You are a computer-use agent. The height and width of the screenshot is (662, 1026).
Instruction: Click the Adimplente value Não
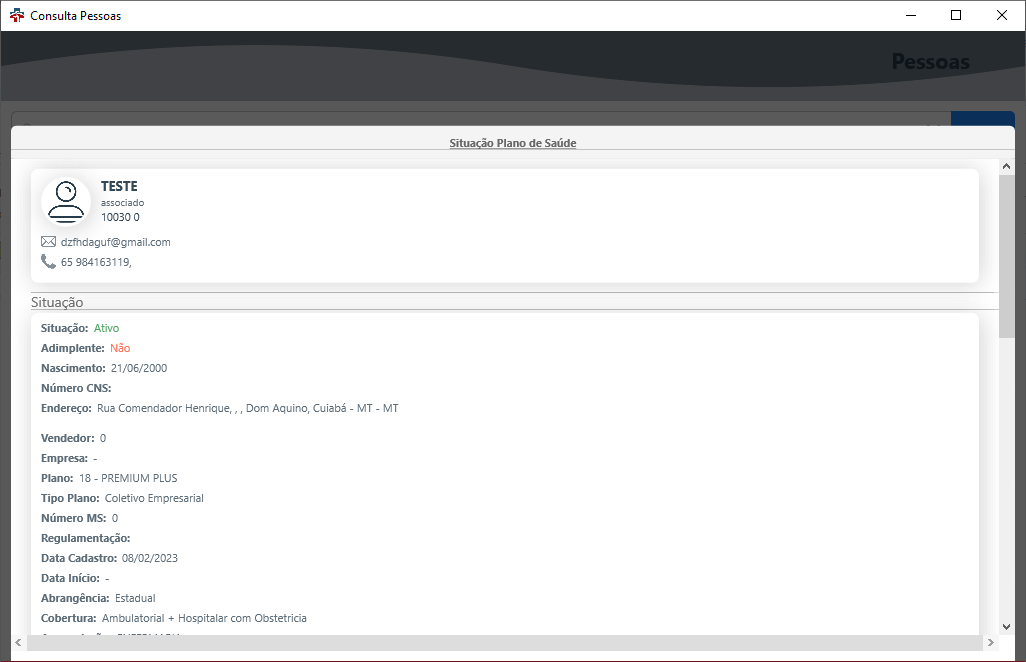coord(120,348)
